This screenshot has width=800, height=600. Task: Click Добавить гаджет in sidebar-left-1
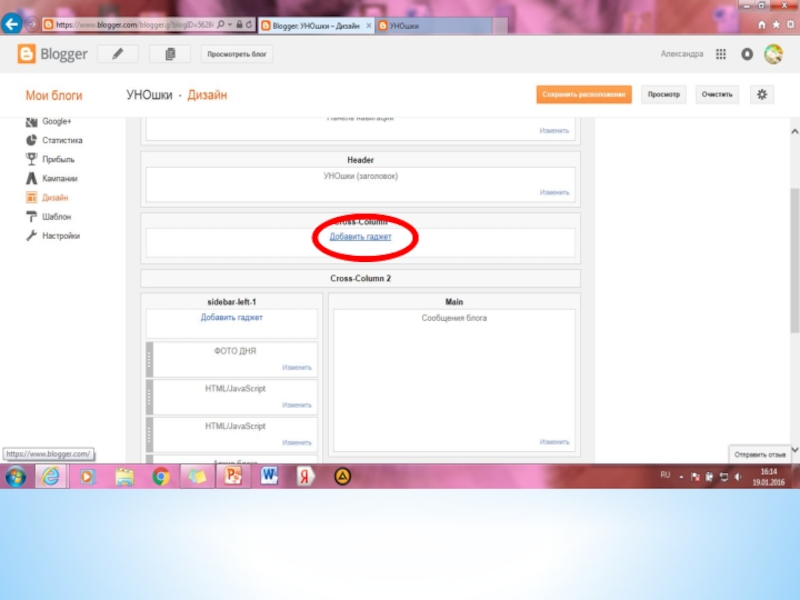coord(231,318)
